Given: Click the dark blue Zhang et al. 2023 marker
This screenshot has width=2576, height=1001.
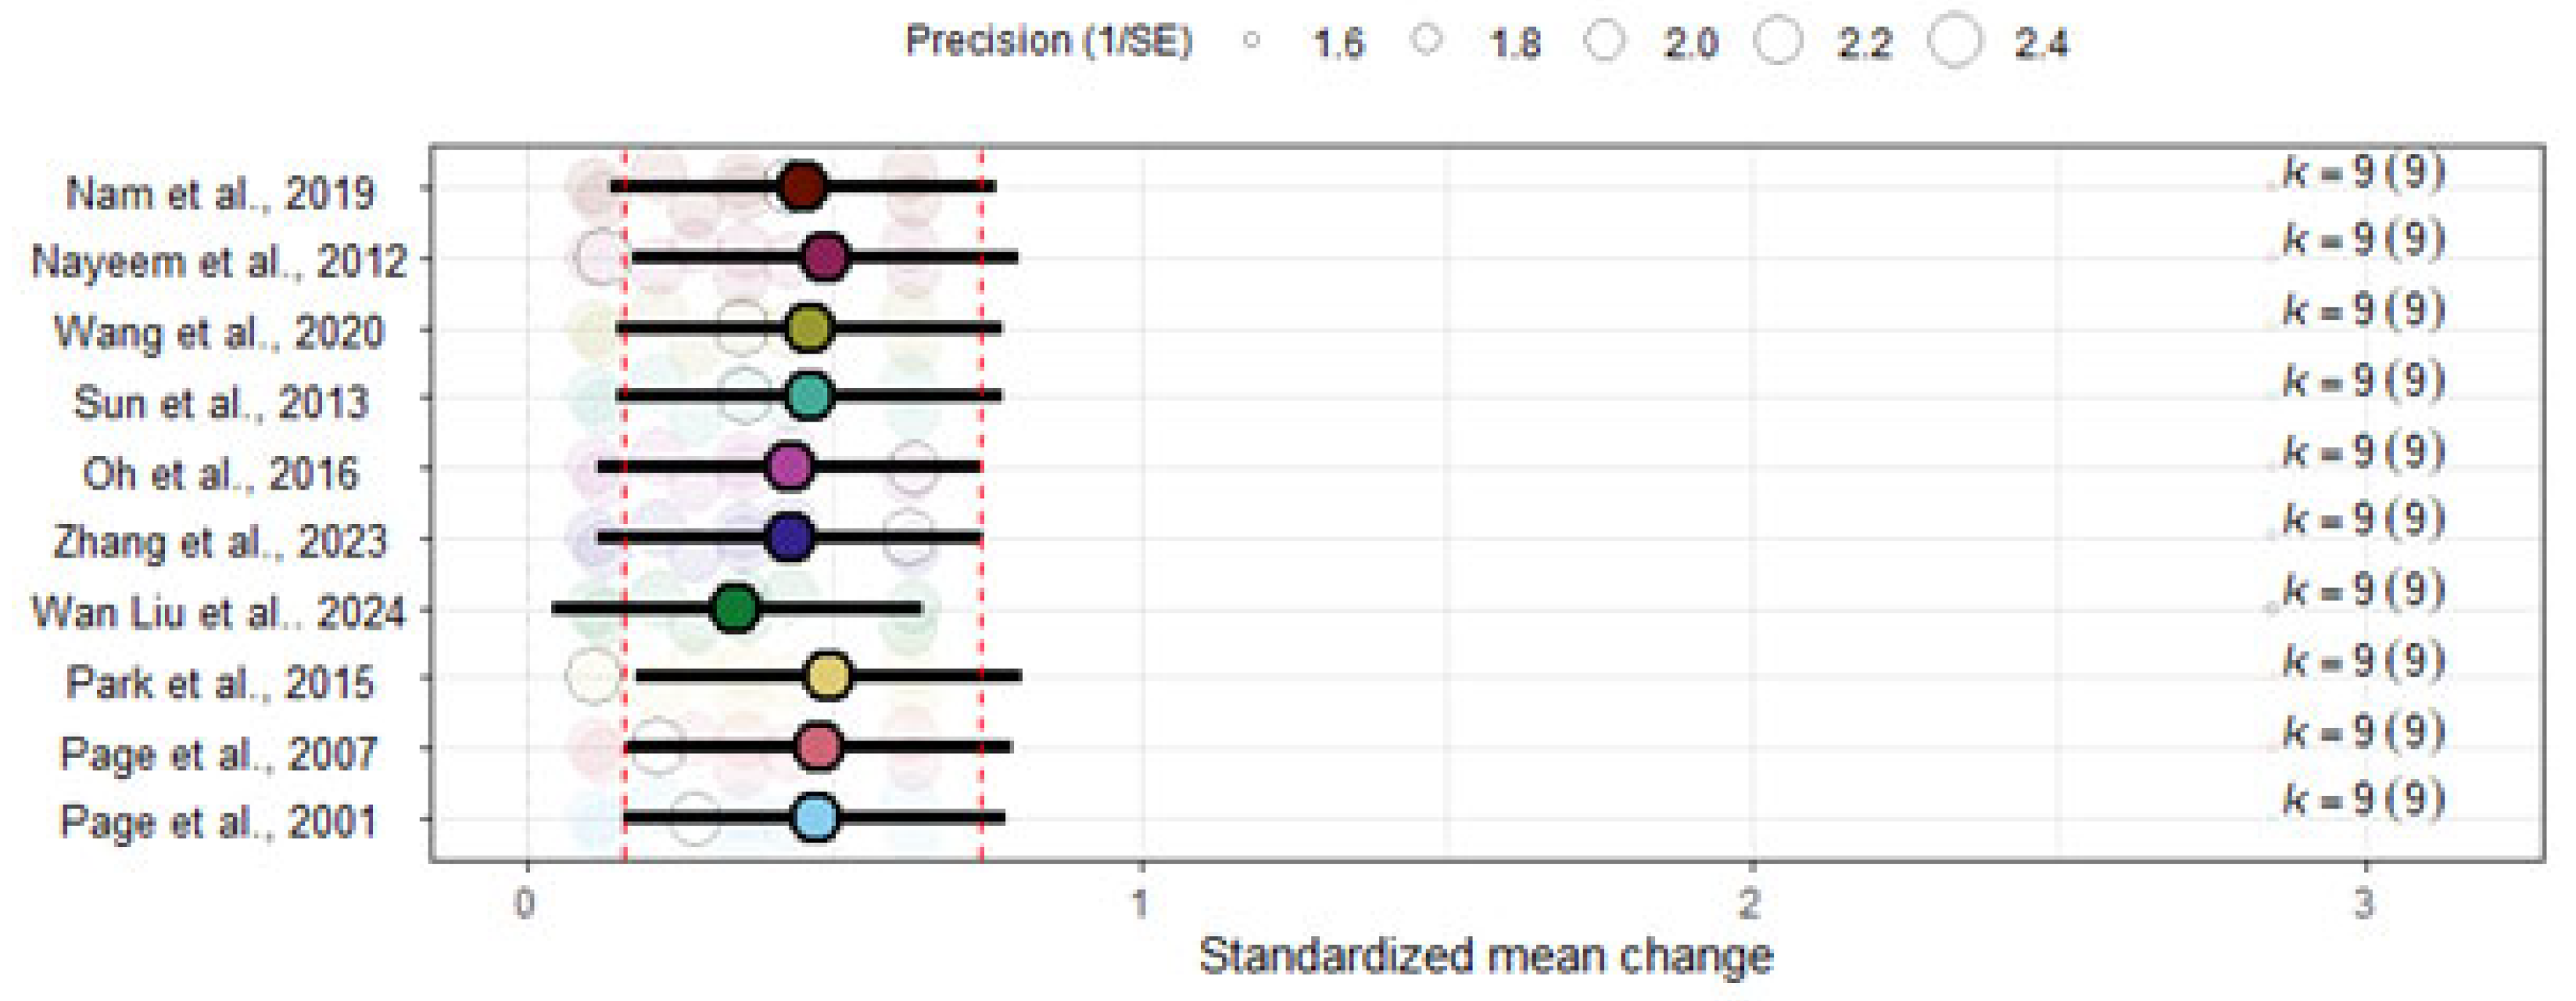Looking at the screenshot, I should [790, 538].
